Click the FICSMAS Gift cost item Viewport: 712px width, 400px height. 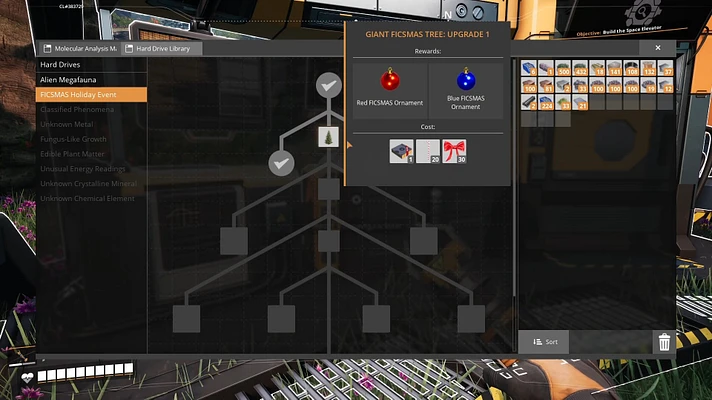click(x=401, y=151)
